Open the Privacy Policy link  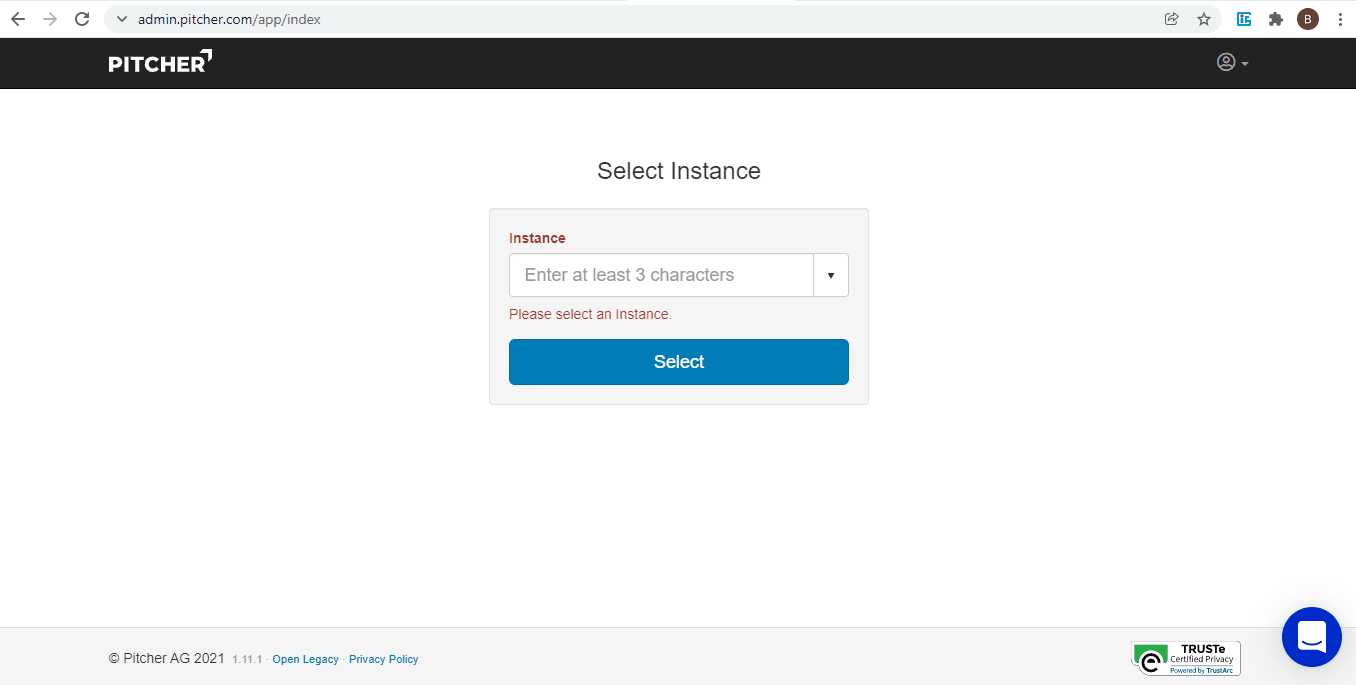click(384, 658)
